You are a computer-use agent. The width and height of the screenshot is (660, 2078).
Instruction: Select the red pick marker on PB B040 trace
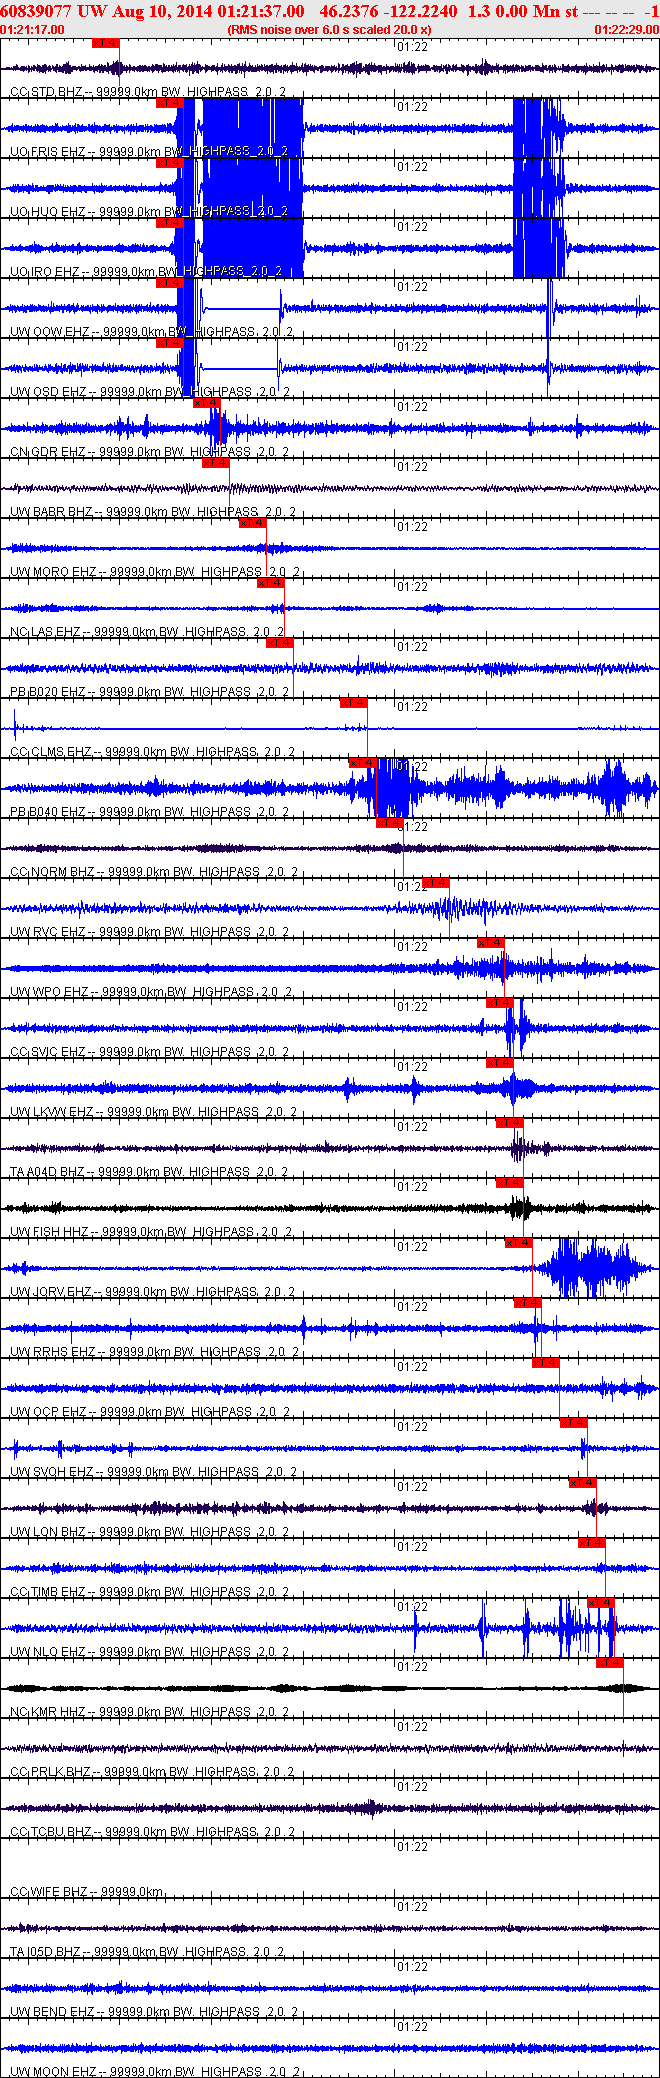coord(362,763)
